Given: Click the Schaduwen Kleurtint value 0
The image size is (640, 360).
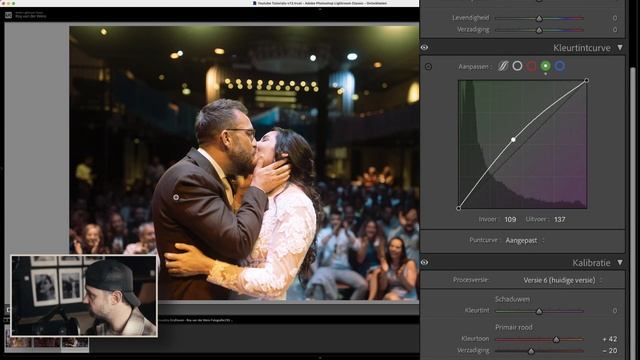Looking at the screenshot, I should click(615, 311).
